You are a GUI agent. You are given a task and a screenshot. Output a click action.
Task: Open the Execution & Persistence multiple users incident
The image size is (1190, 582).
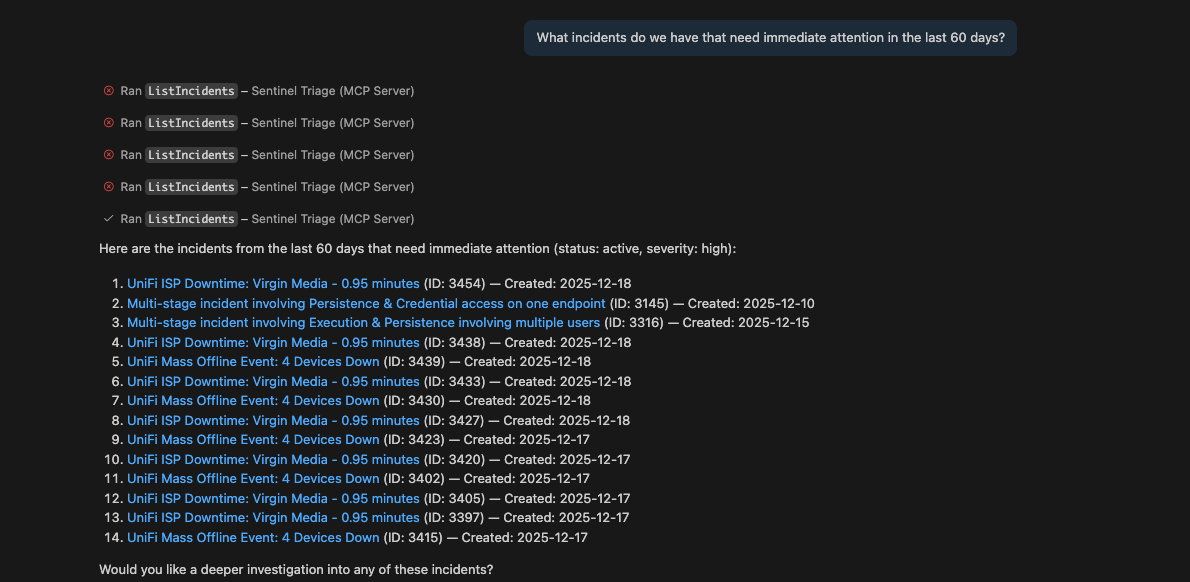click(x=363, y=323)
